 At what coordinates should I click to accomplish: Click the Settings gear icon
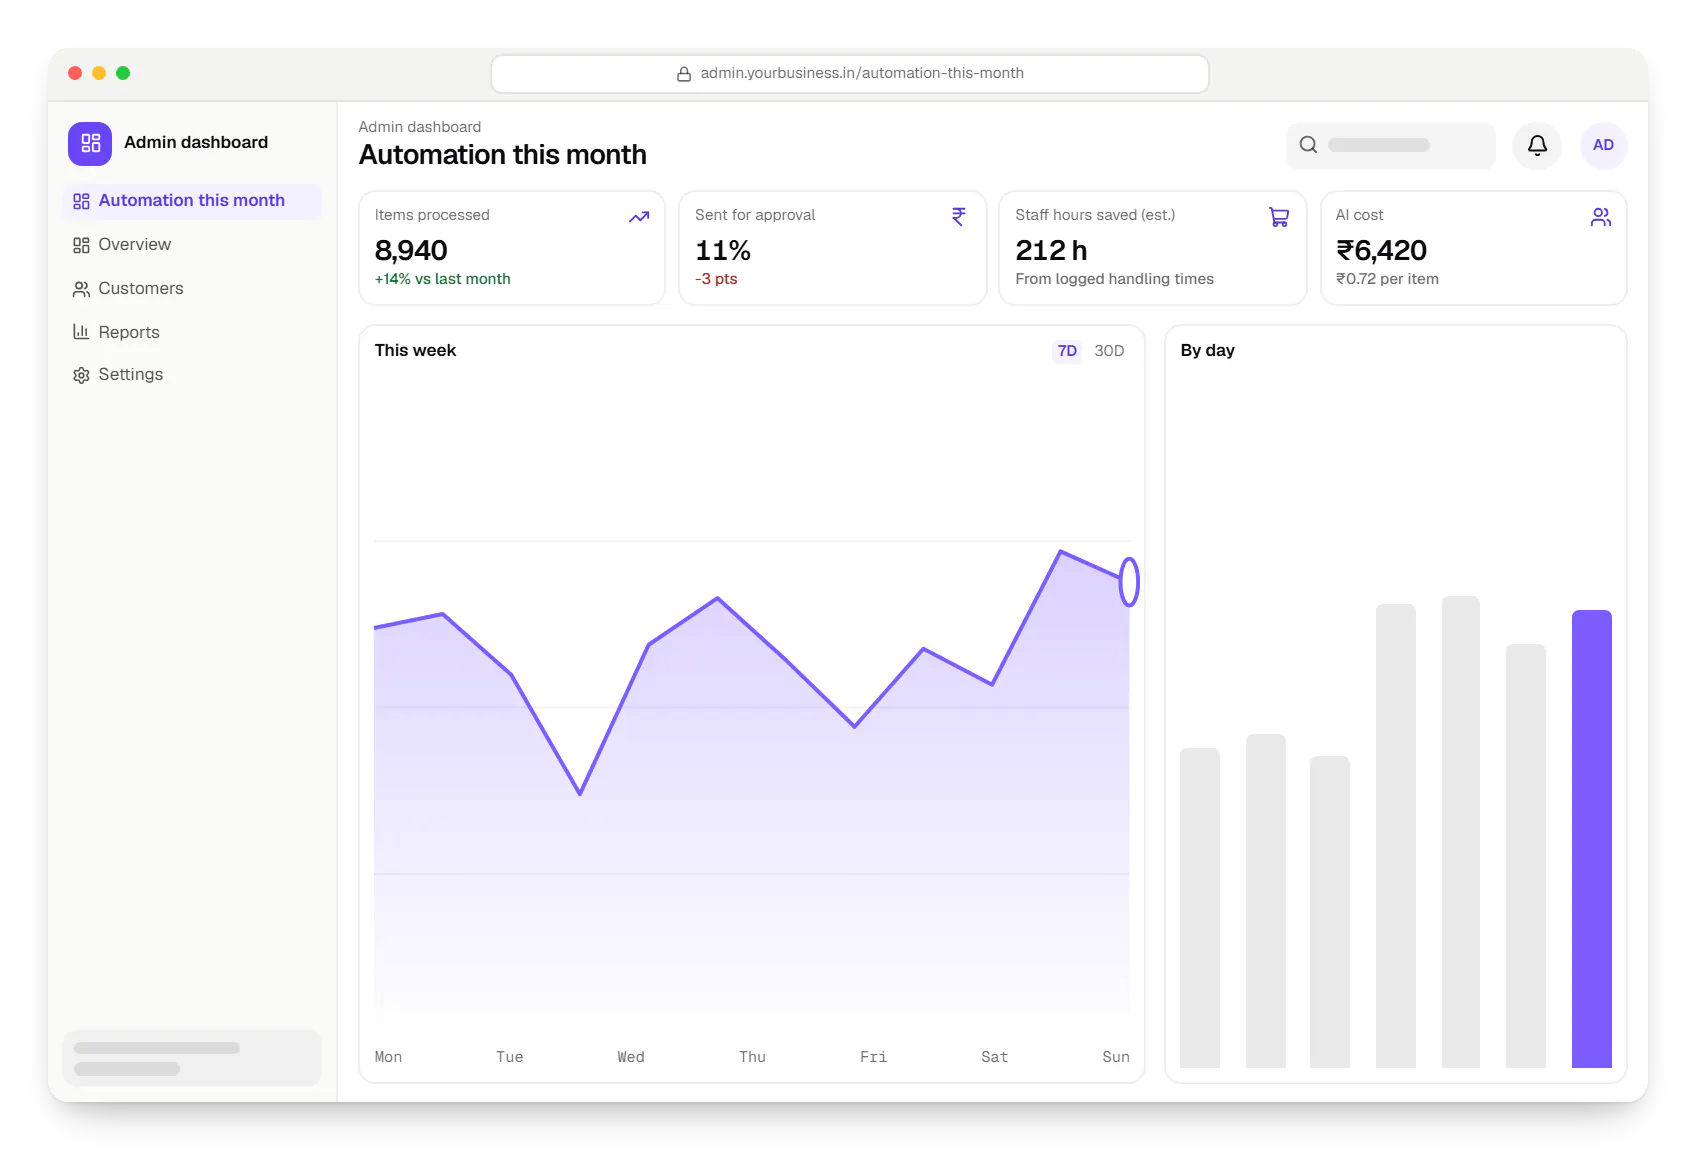coord(81,375)
